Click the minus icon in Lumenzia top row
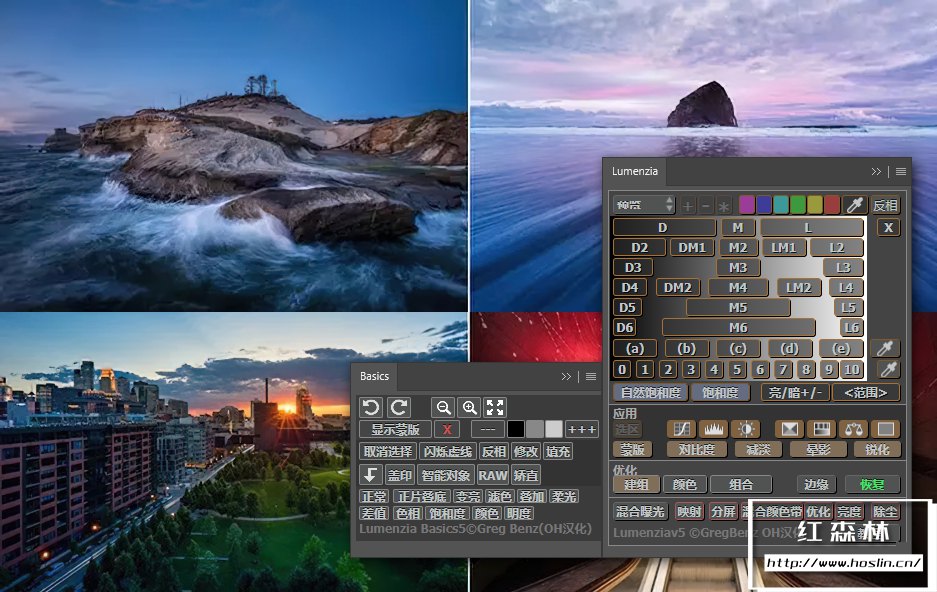Viewport: 937px width, 592px height. [706, 206]
